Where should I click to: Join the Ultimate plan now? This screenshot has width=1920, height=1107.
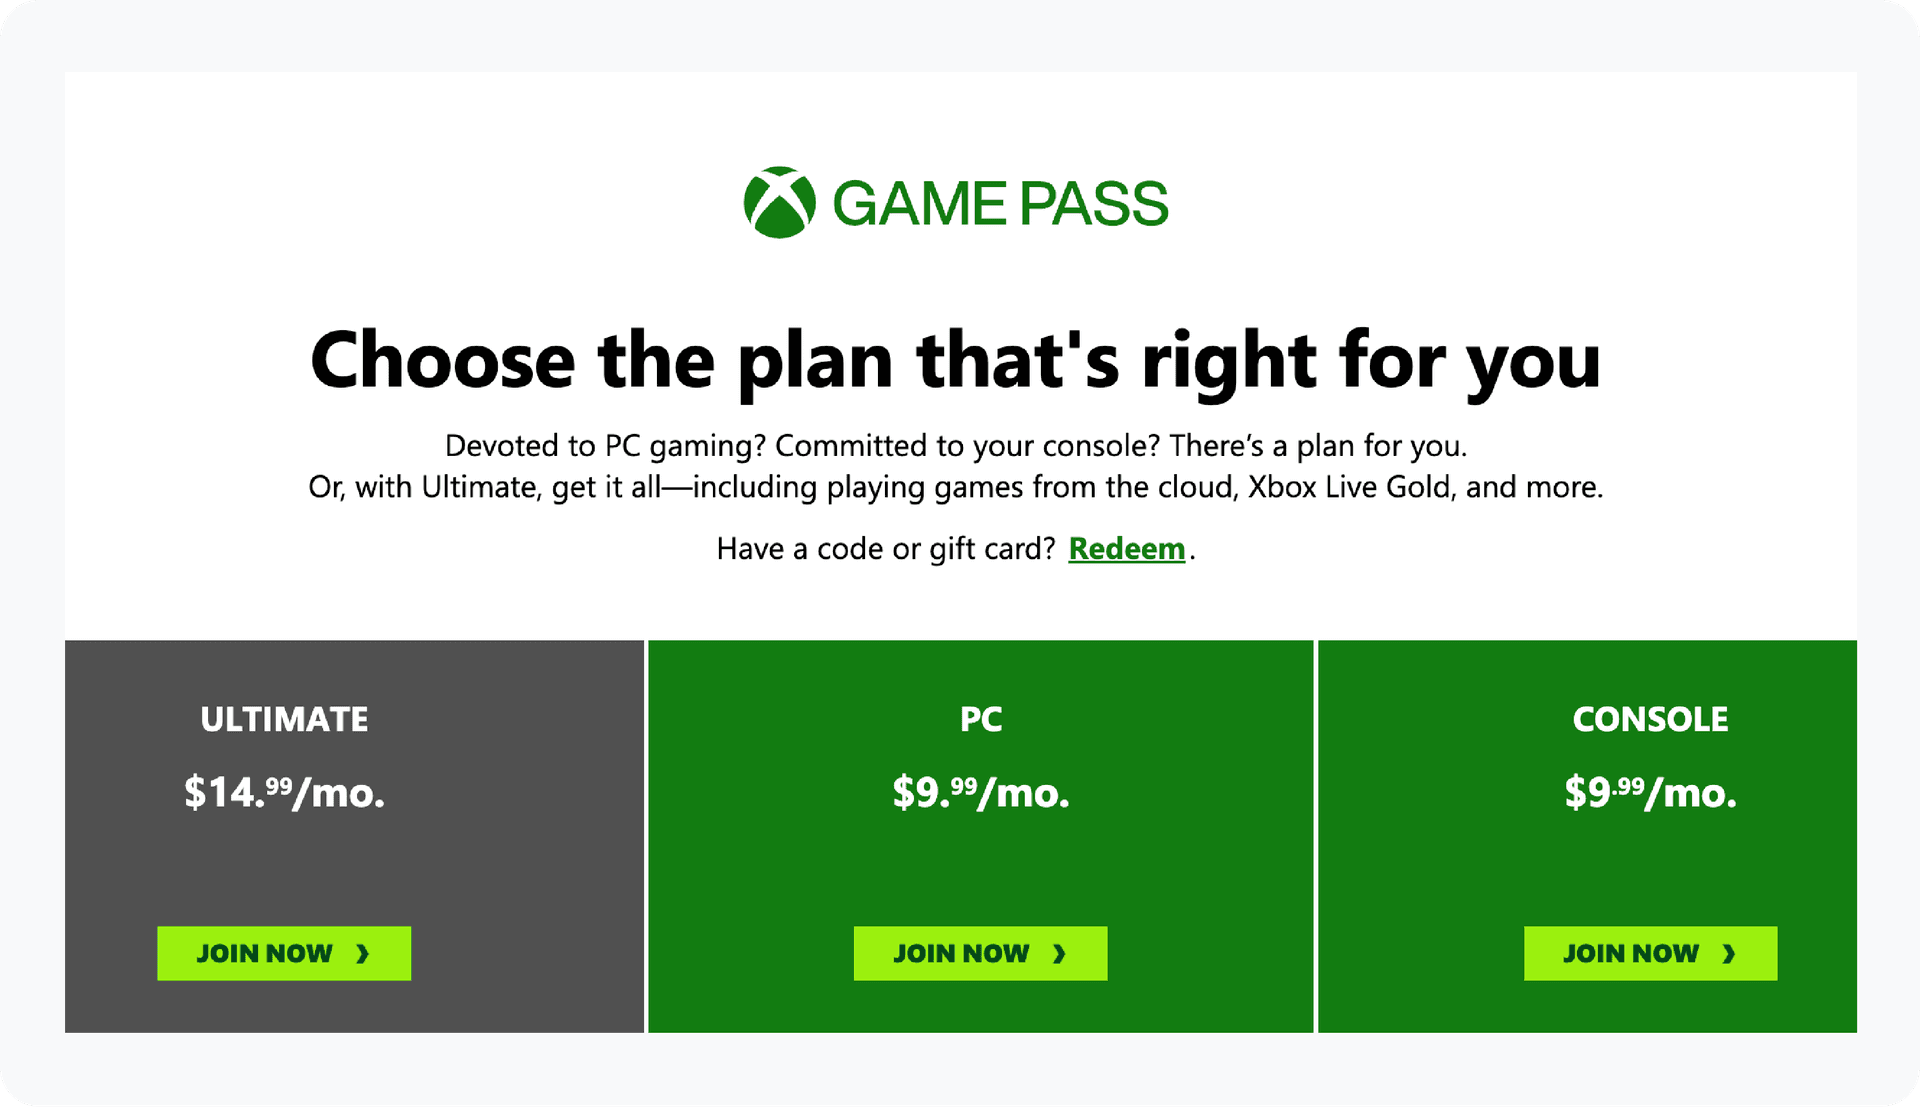click(x=284, y=953)
